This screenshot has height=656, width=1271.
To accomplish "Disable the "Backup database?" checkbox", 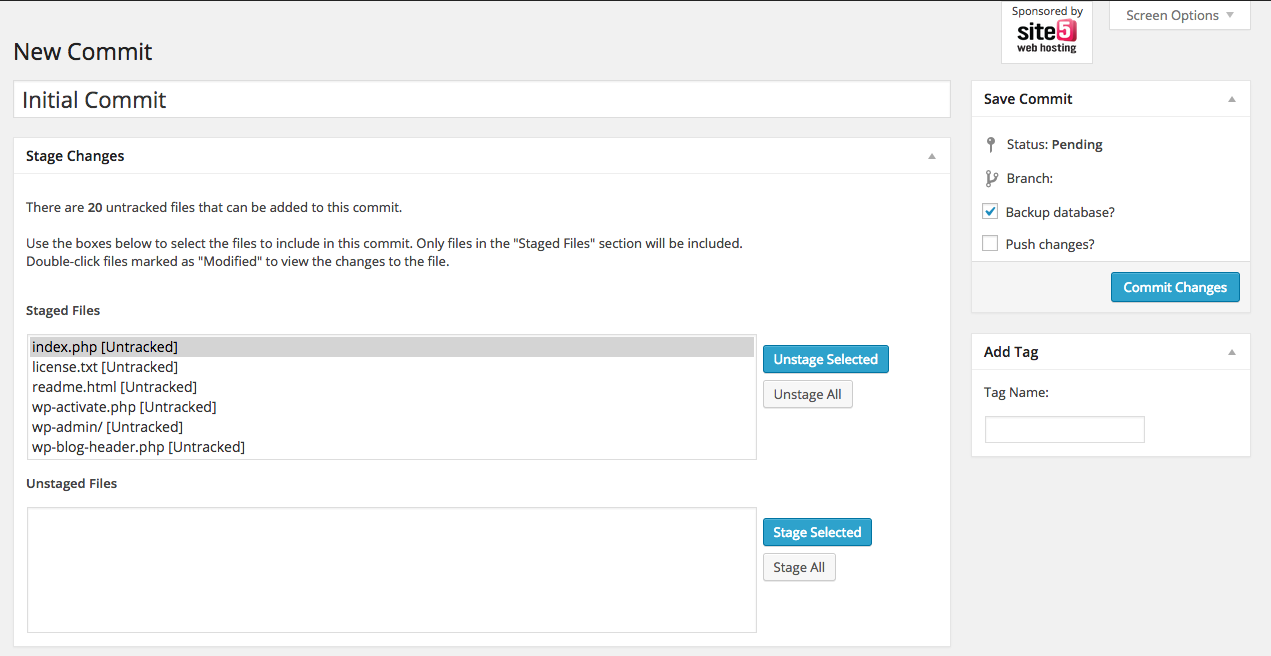I will [x=989, y=211].
